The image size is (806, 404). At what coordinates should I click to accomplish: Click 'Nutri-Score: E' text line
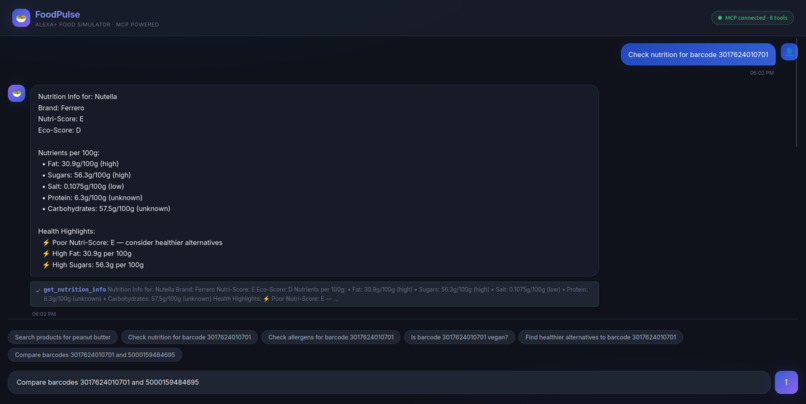[61, 119]
